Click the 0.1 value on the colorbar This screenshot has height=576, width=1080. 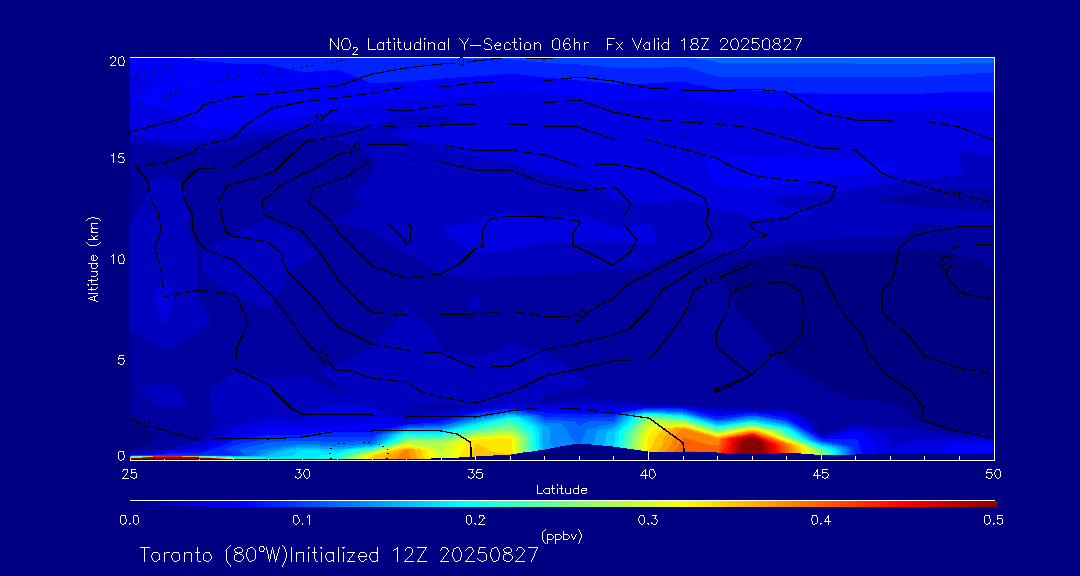click(x=302, y=520)
